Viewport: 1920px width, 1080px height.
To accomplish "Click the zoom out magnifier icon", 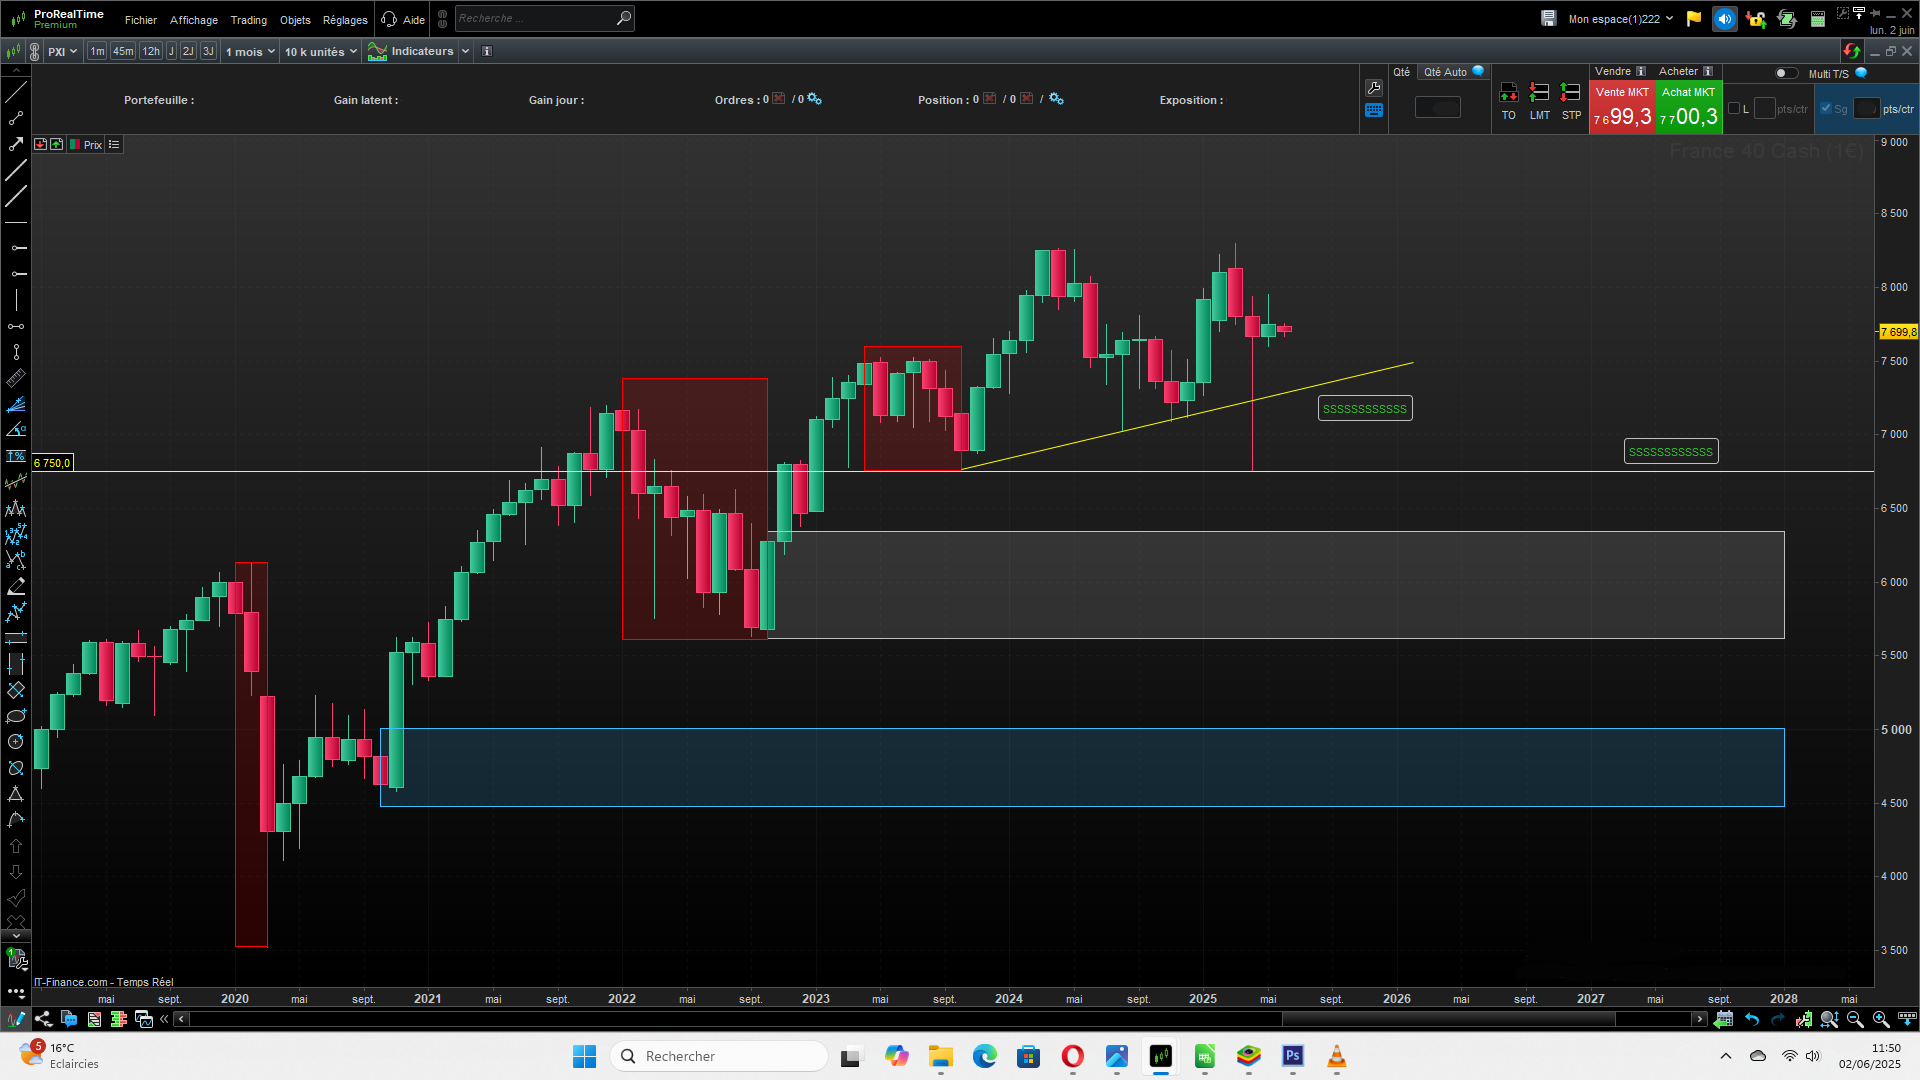I will [1855, 1019].
